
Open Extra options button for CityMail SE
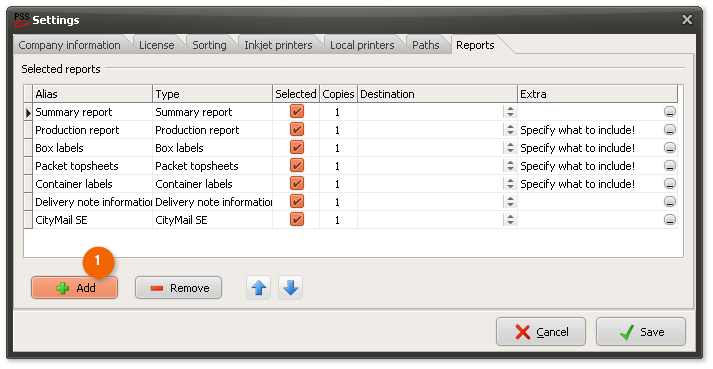(669, 219)
